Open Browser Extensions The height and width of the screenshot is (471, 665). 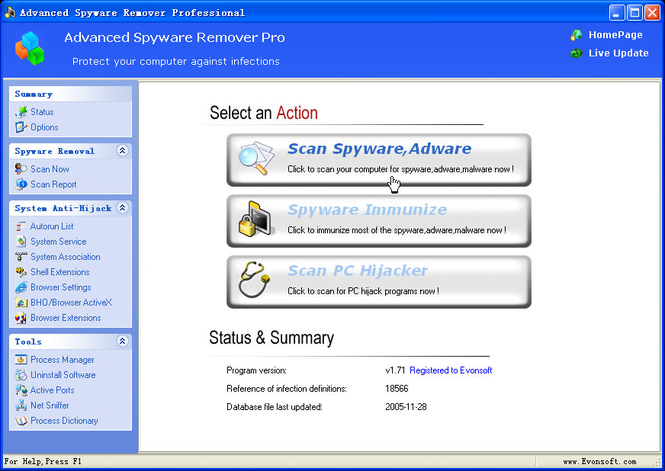coord(66,318)
